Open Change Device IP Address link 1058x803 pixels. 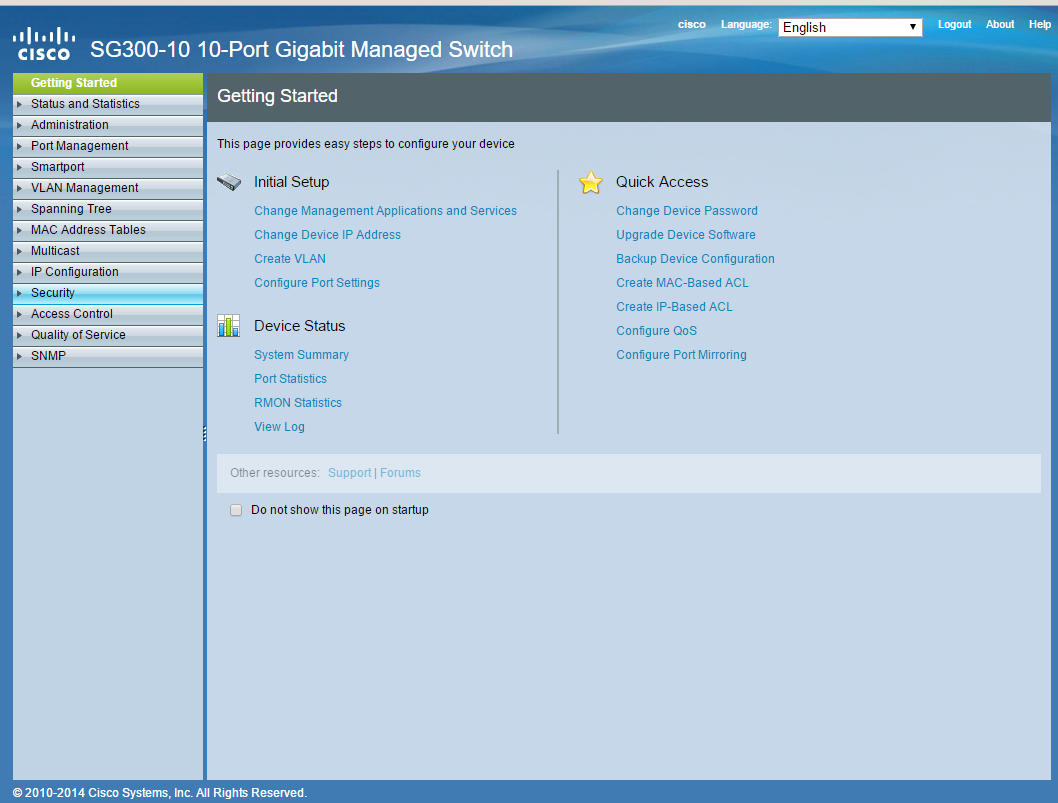tap(327, 235)
